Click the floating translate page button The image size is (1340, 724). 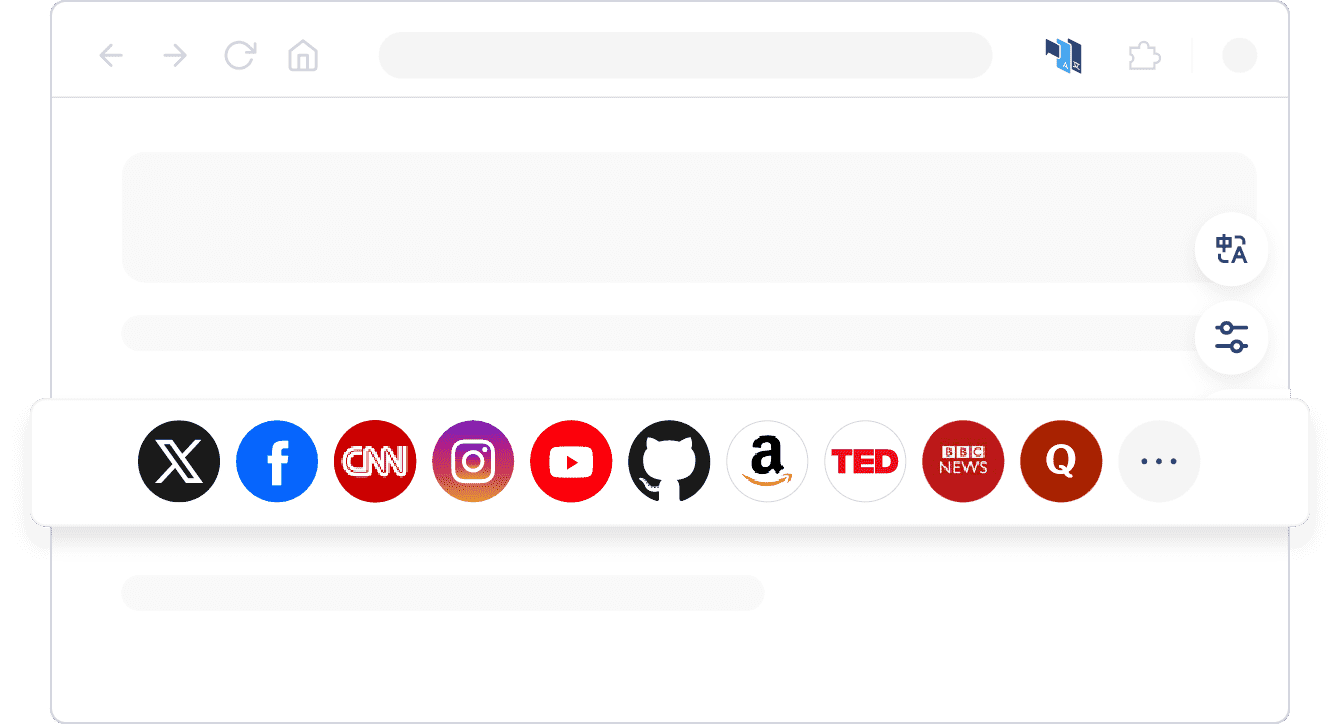coord(1232,250)
